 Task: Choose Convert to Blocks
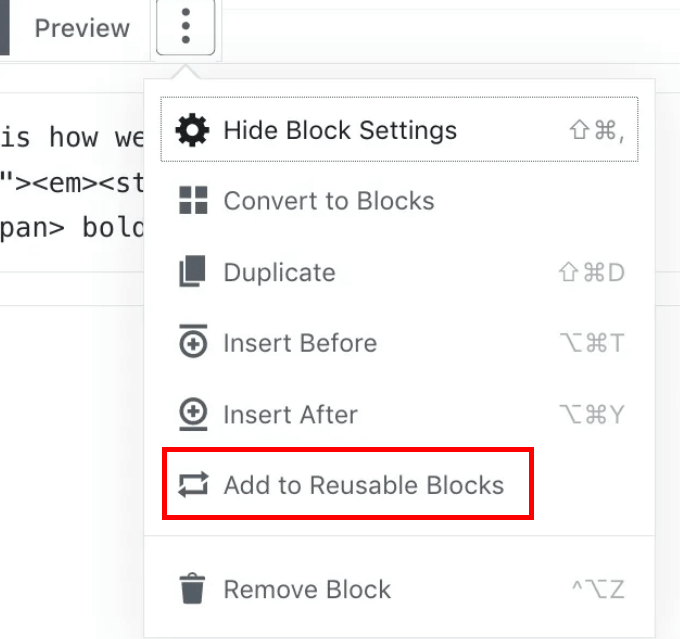tap(399, 201)
